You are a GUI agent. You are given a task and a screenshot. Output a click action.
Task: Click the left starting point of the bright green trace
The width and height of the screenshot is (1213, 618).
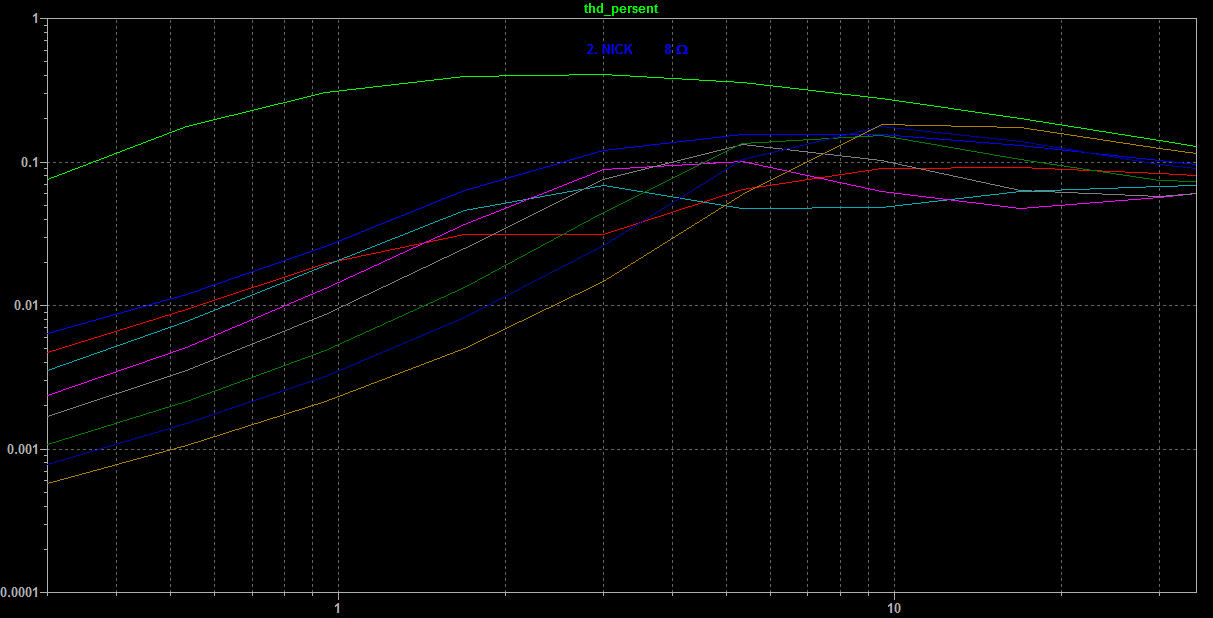tap(49, 179)
